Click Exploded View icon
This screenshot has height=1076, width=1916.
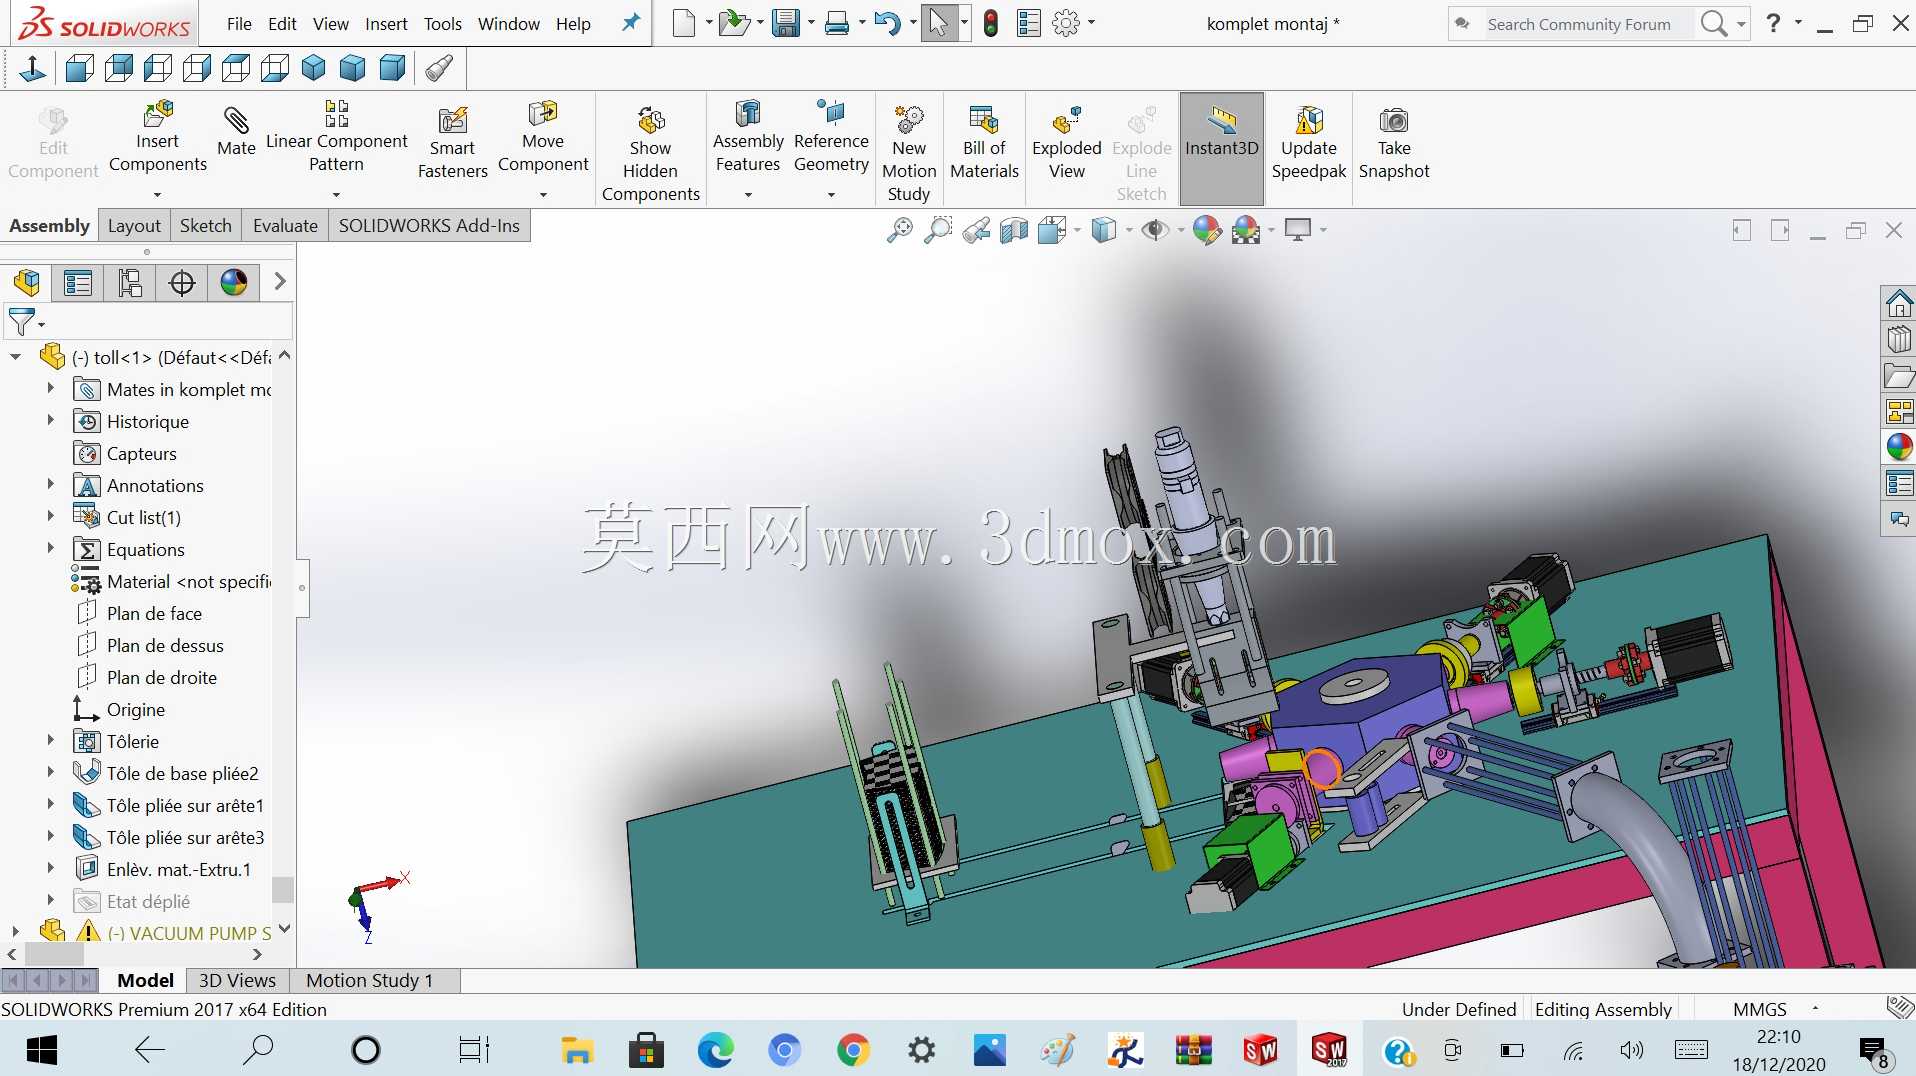[x=1067, y=143]
